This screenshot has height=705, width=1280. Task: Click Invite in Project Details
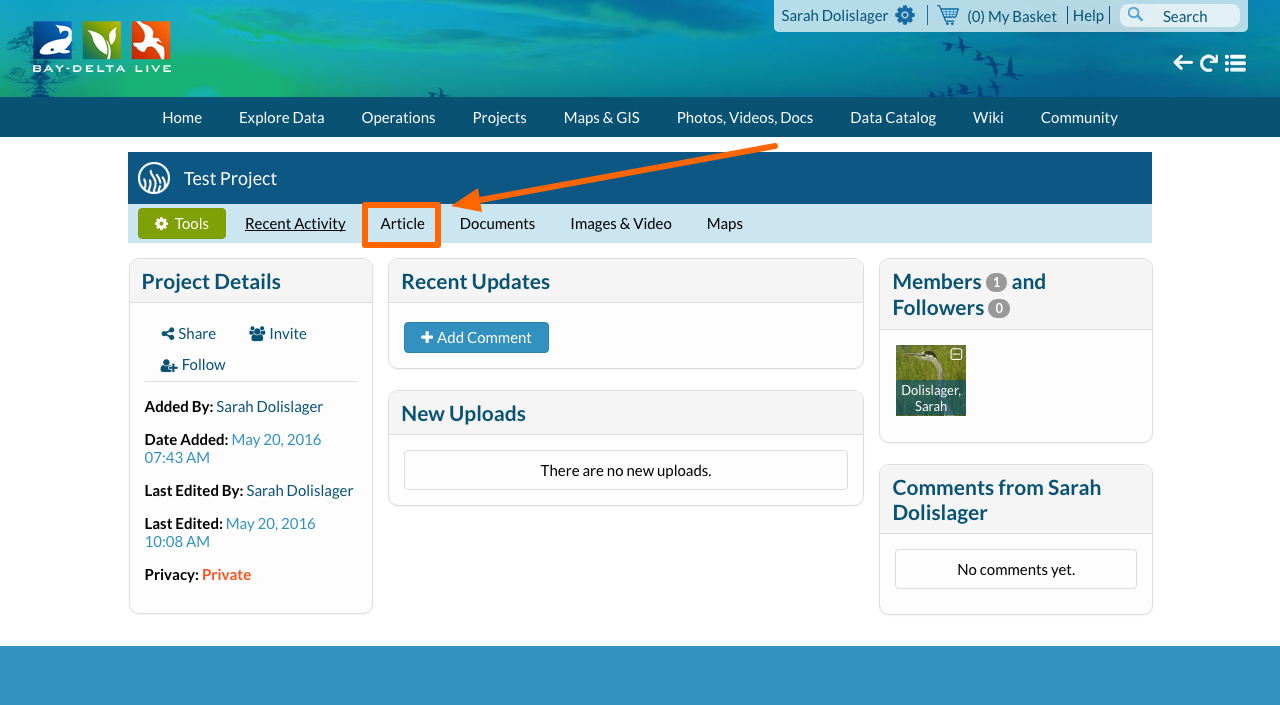coord(278,334)
